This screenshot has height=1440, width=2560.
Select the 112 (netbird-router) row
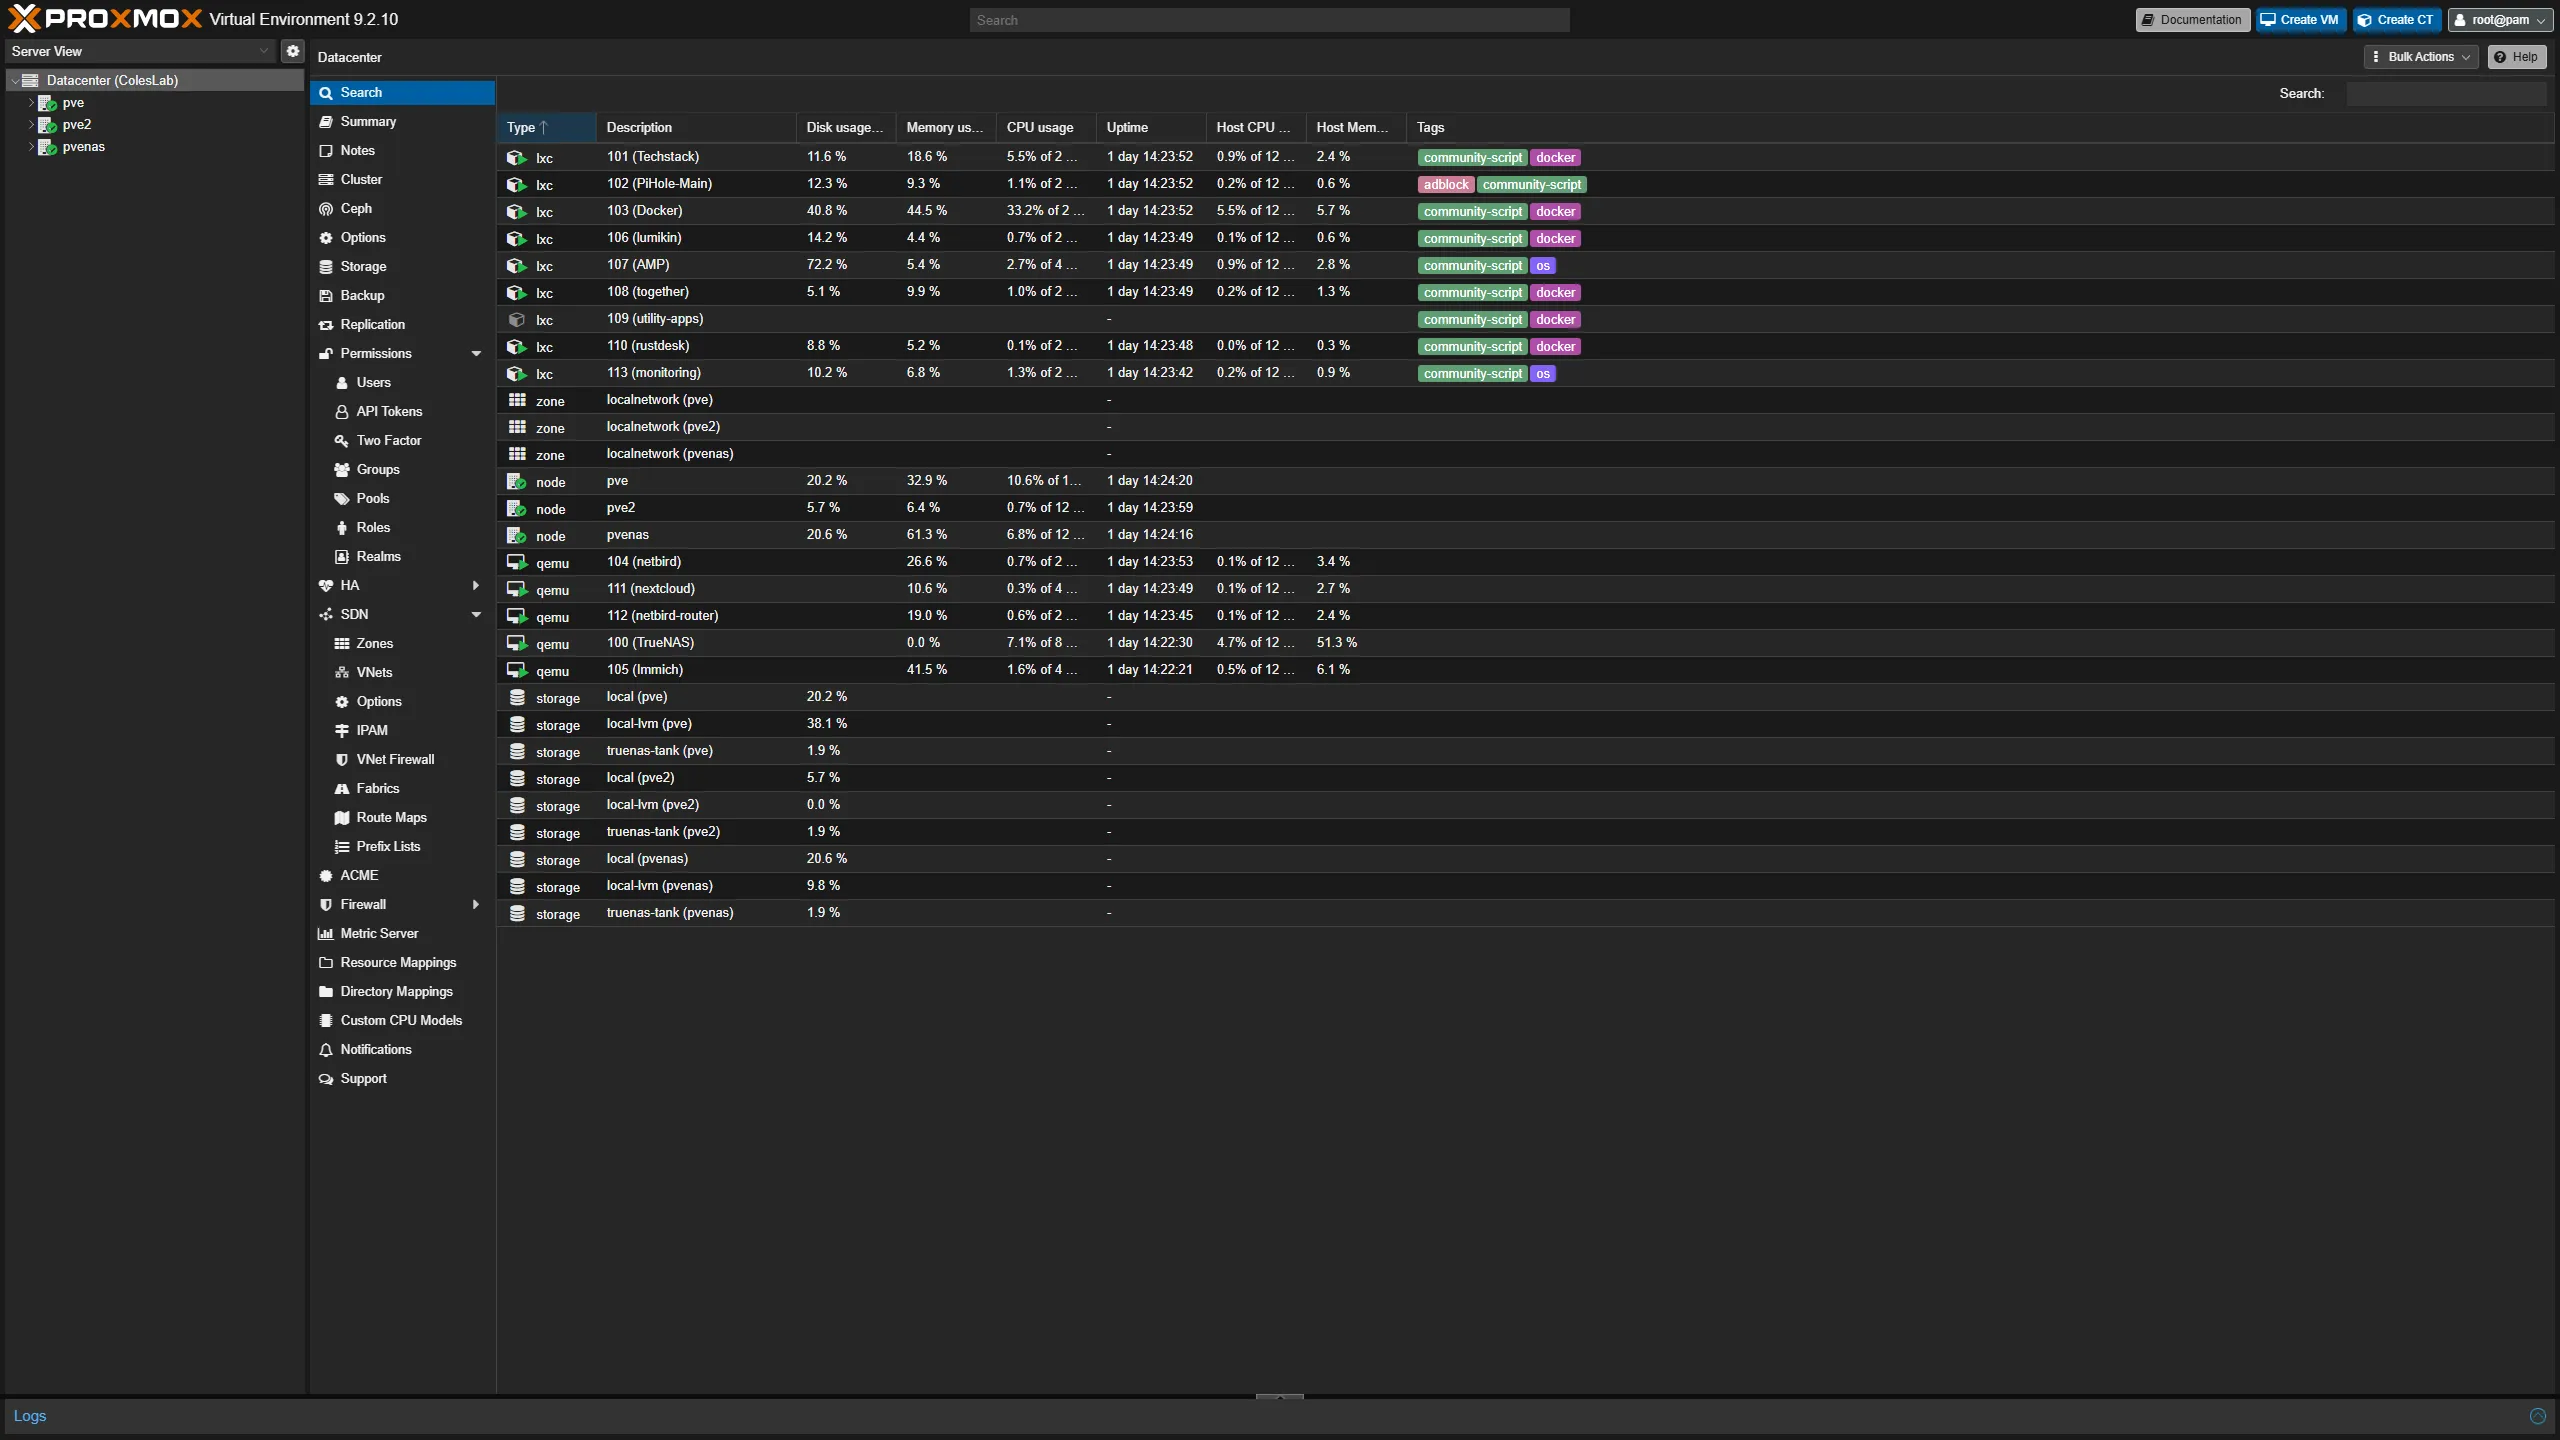1526,616
